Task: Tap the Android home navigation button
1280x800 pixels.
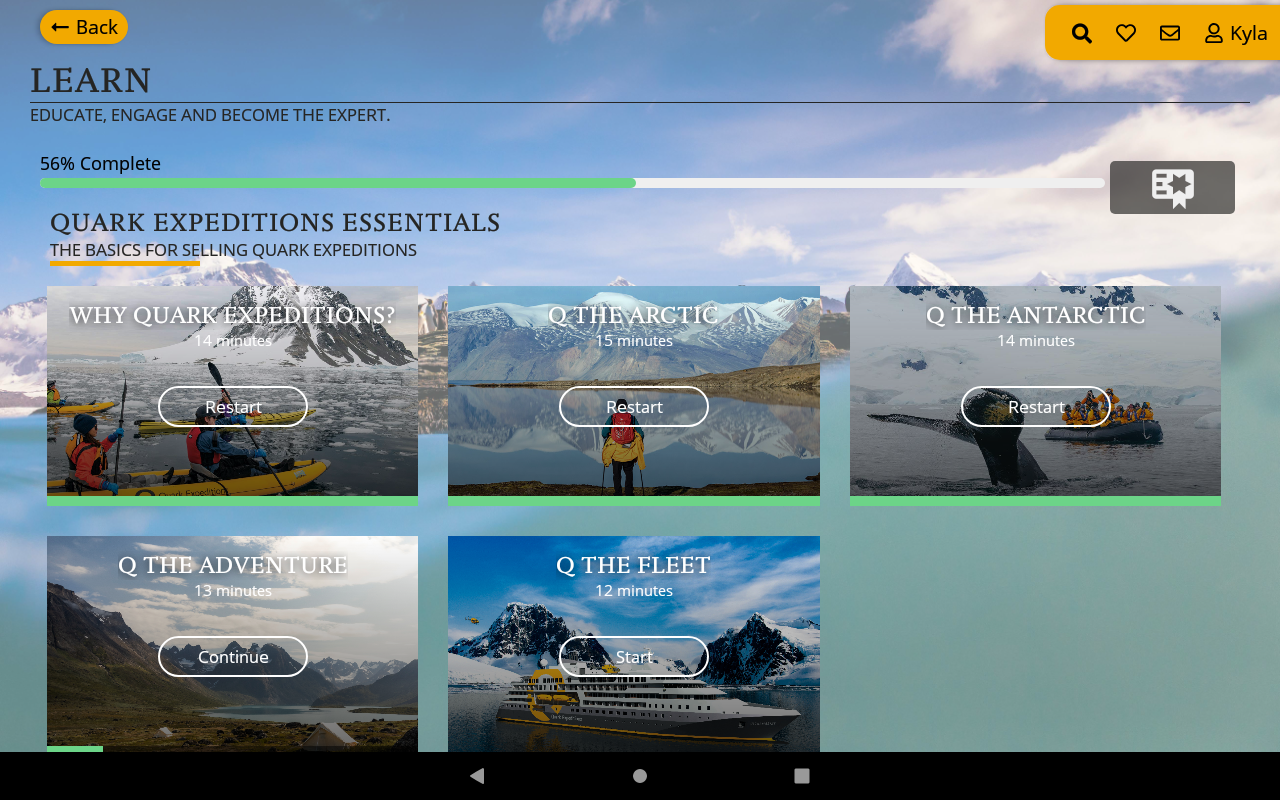Action: pos(640,776)
